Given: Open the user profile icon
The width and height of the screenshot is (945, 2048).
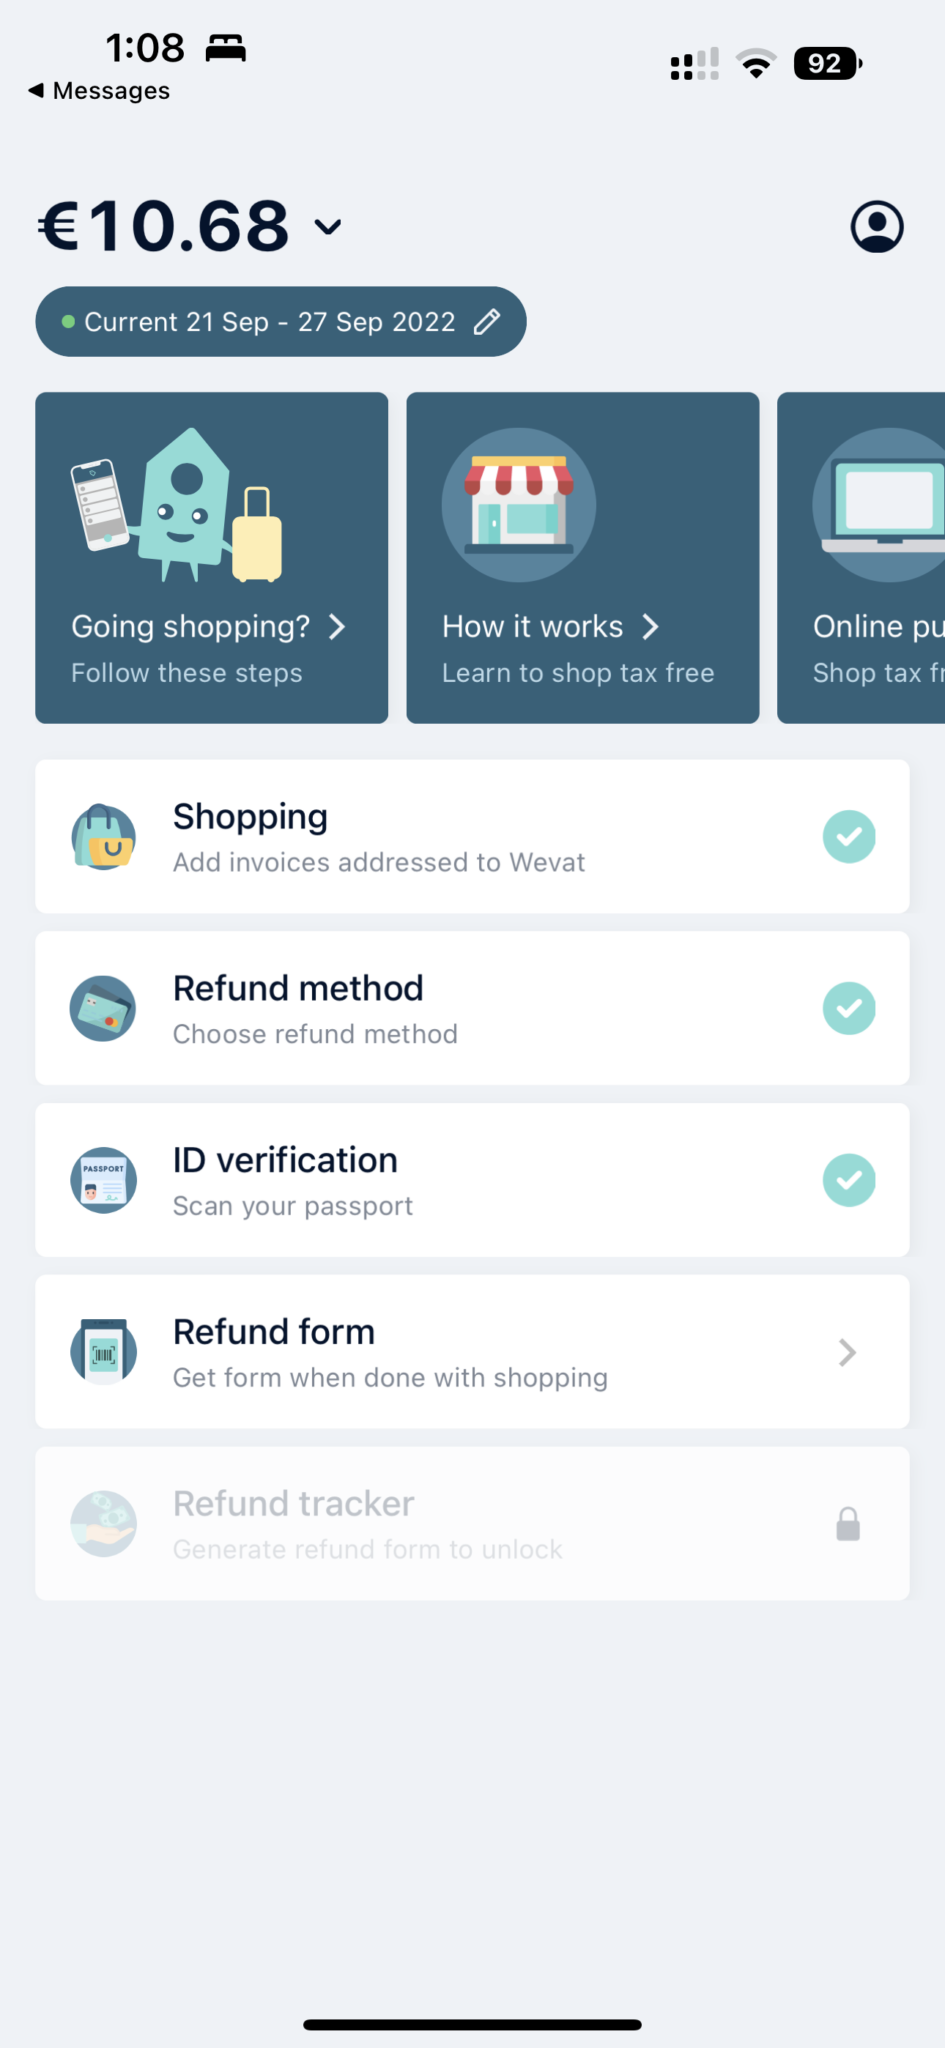Looking at the screenshot, I should [x=877, y=227].
